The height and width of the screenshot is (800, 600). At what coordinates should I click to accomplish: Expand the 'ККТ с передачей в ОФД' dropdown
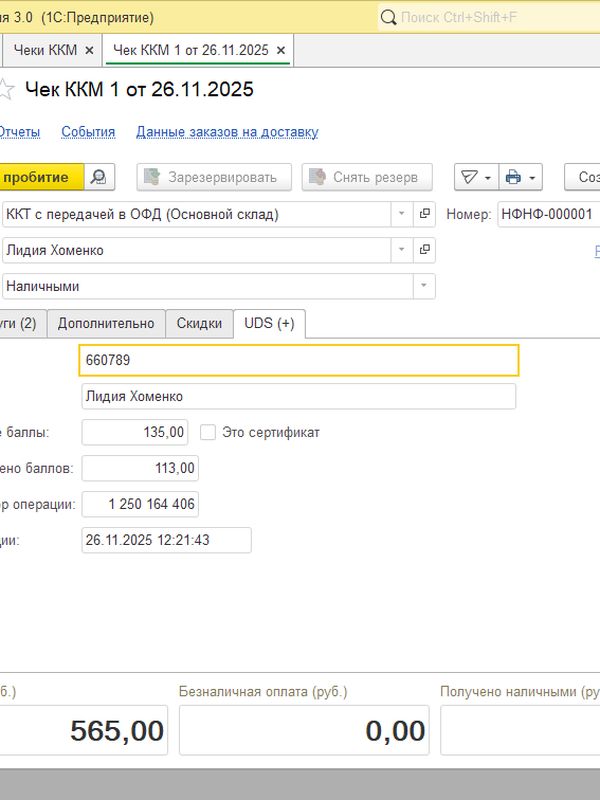tap(402, 214)
